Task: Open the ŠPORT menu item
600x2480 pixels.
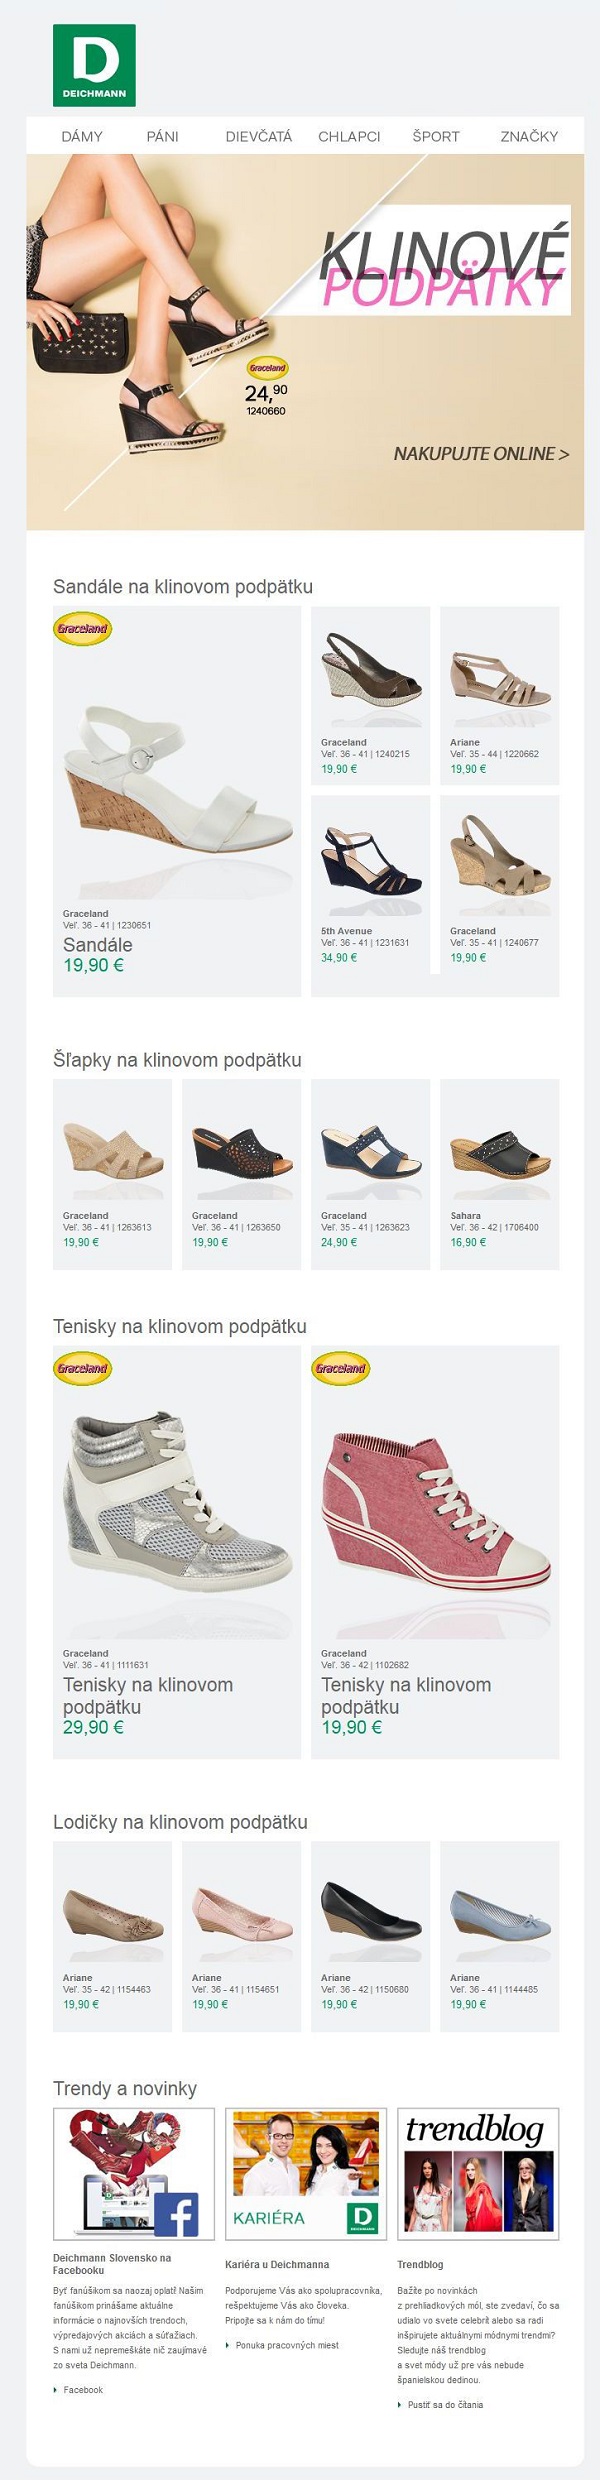Action: click(x=436, y=137)
